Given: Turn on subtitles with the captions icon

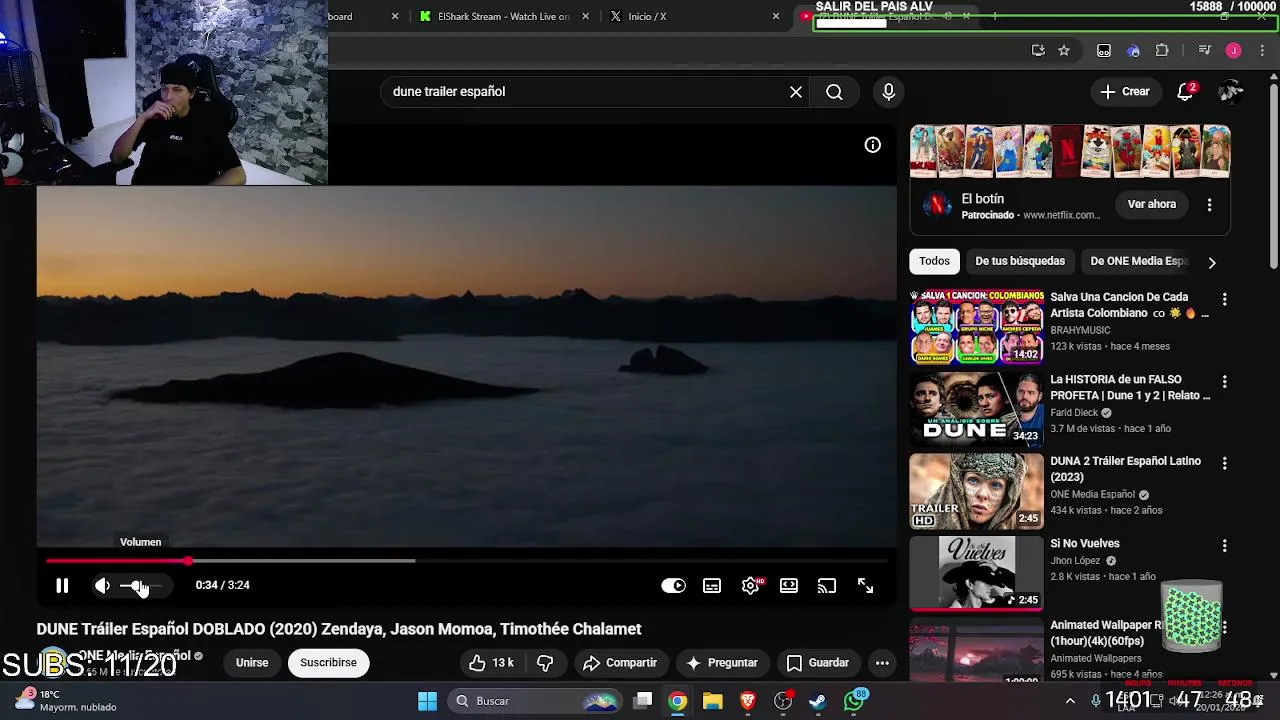Looking at the screenshot, I should point(712,586).
